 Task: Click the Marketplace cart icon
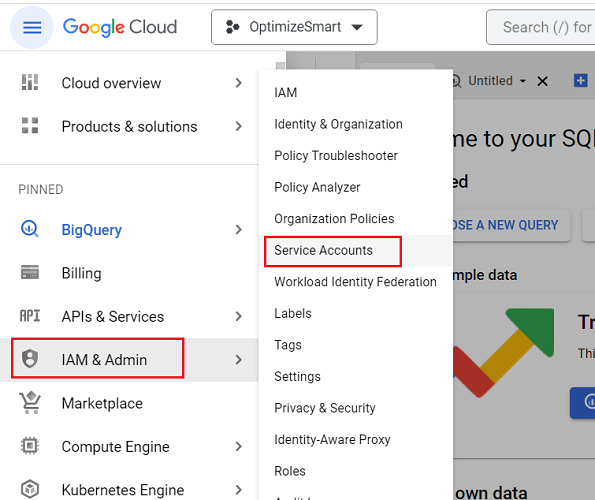click(30, 402)
